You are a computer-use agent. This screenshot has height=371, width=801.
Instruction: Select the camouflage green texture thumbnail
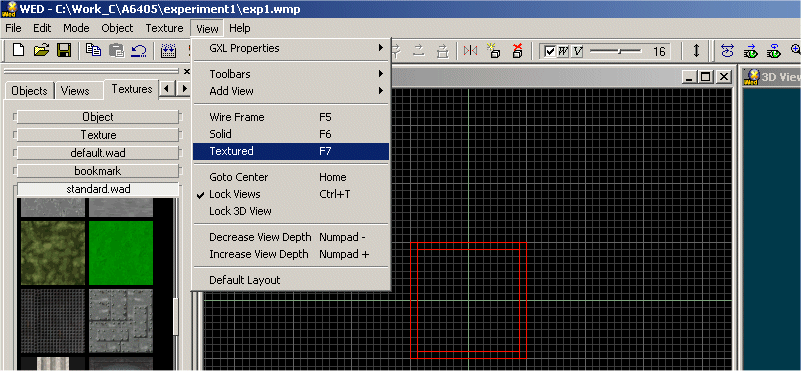pyautogui.click(x=53, y=252)
